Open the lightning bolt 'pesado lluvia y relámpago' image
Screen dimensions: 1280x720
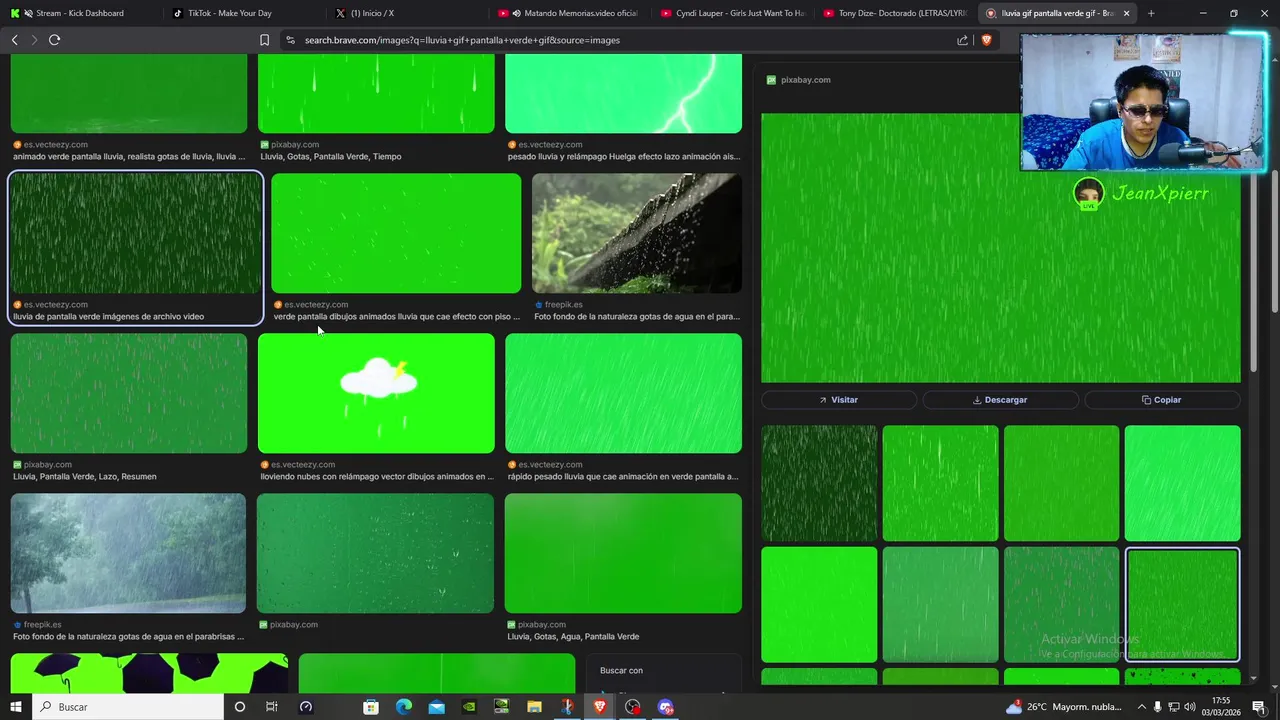[623, 93]
